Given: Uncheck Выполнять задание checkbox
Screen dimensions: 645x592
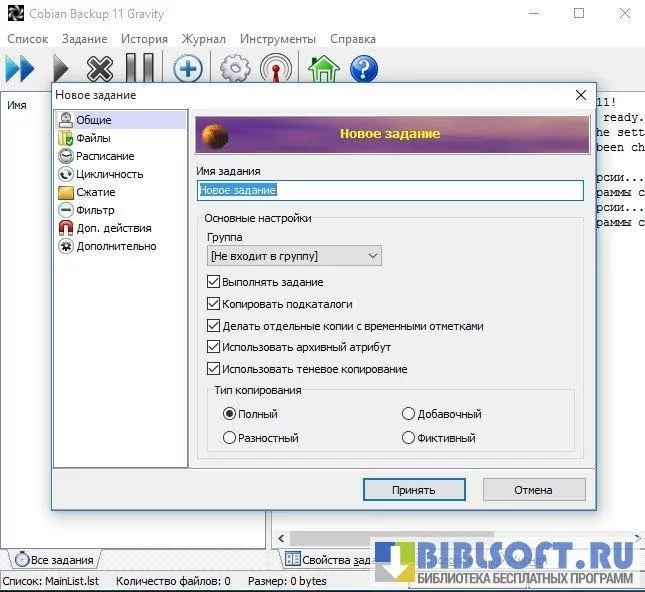Looking at the screenshot, I should pos(213,282).
